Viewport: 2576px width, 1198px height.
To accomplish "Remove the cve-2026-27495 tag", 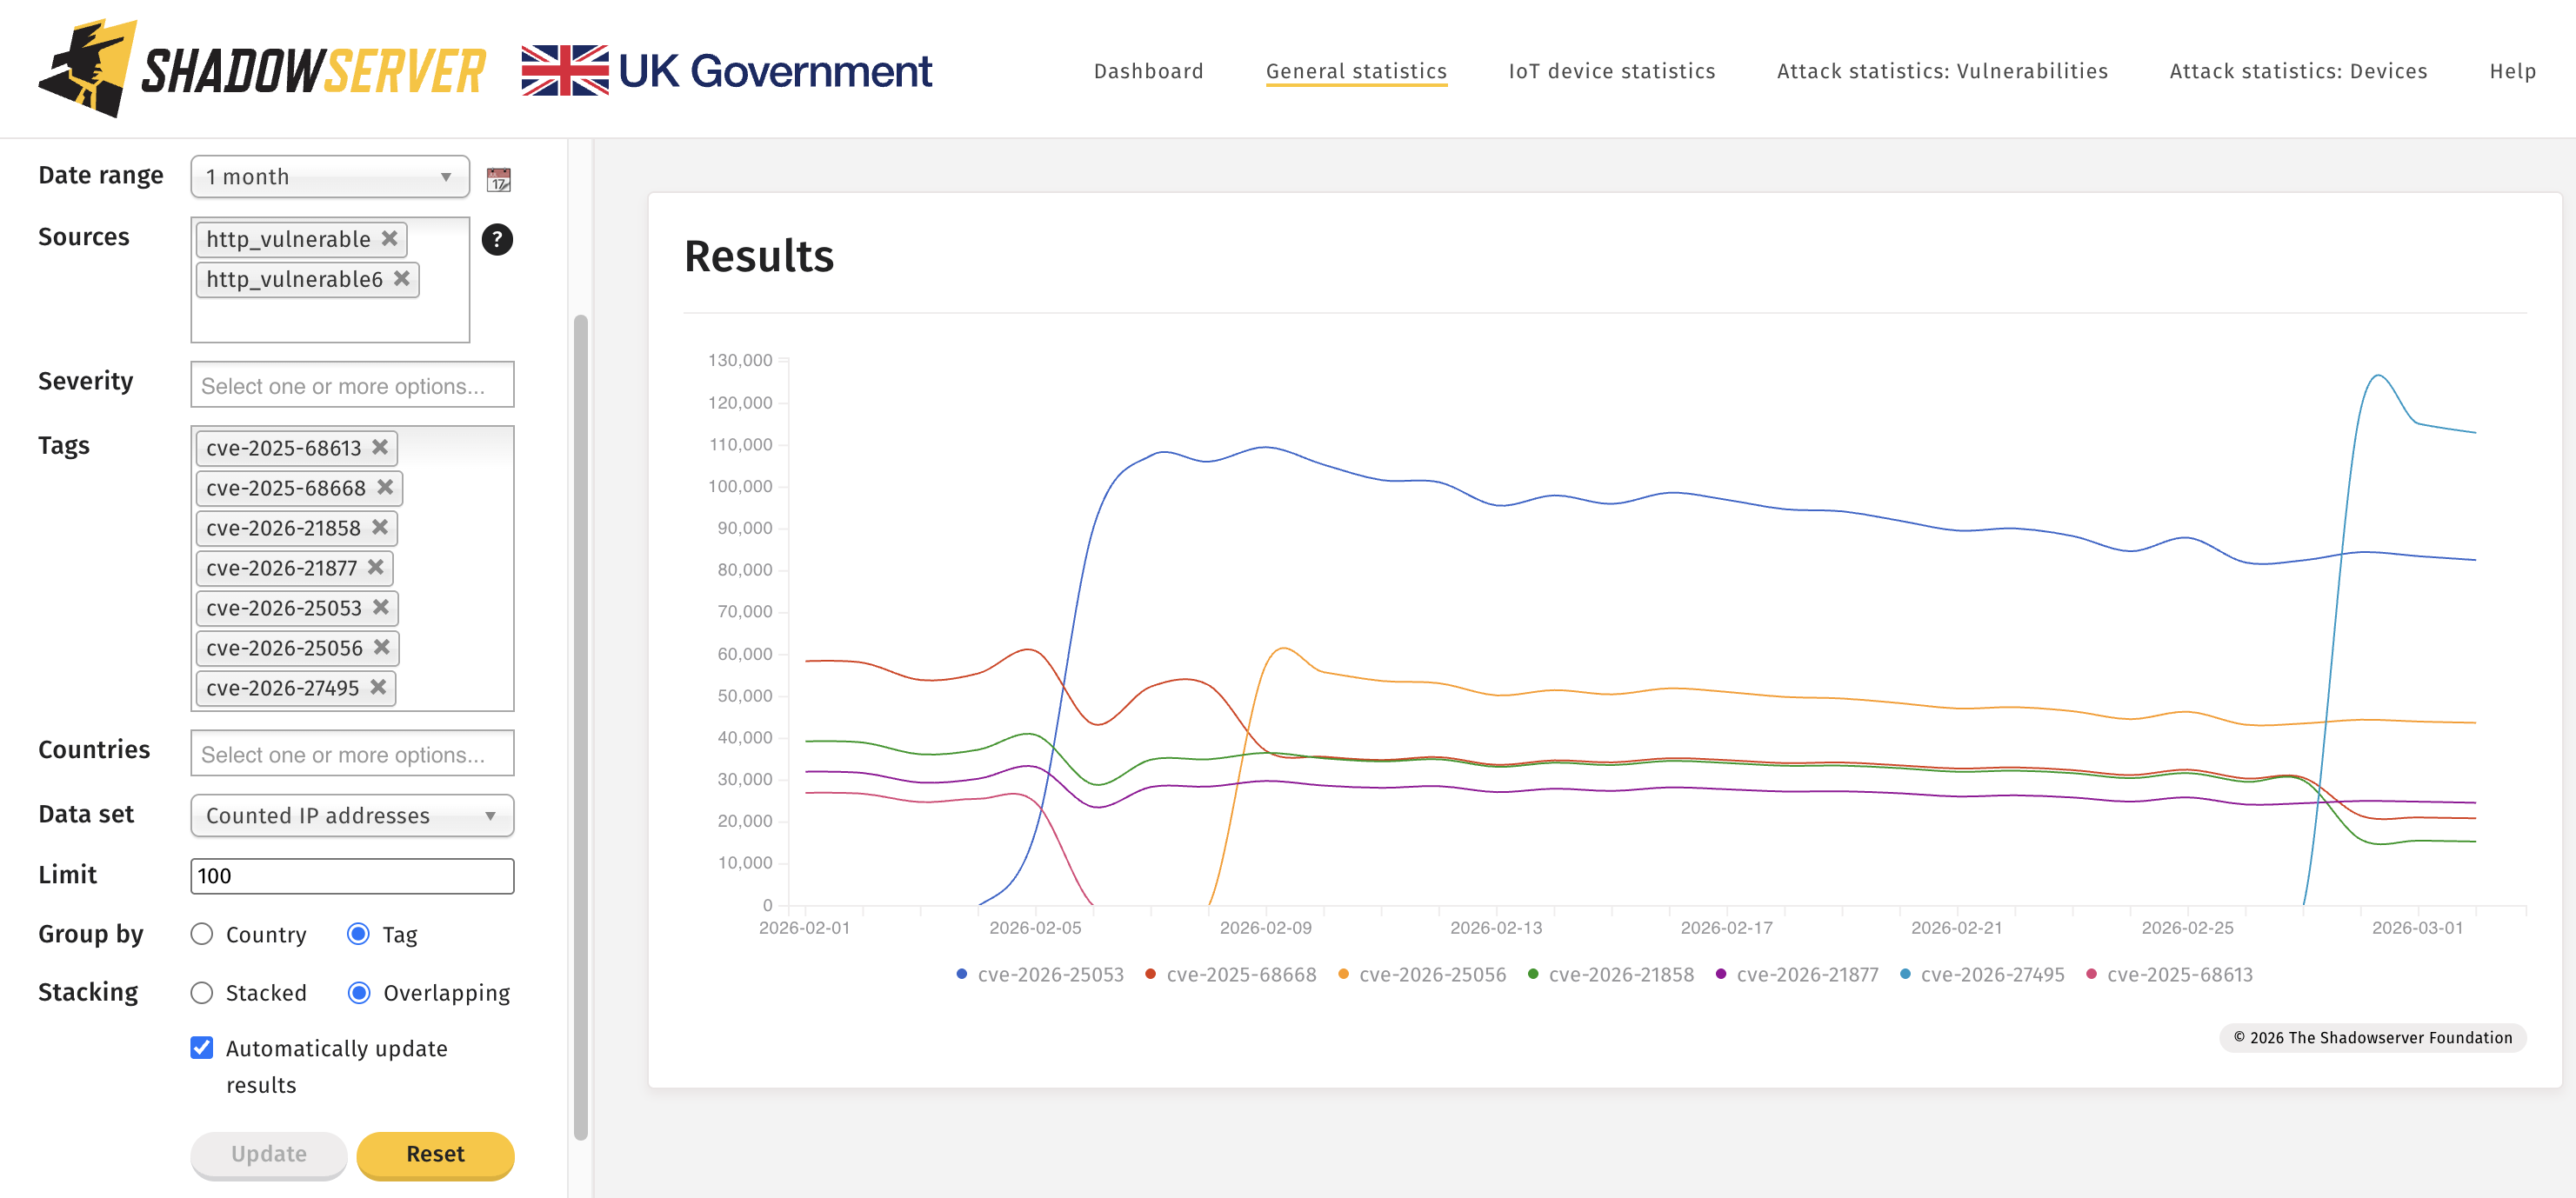I will (378, 687).
